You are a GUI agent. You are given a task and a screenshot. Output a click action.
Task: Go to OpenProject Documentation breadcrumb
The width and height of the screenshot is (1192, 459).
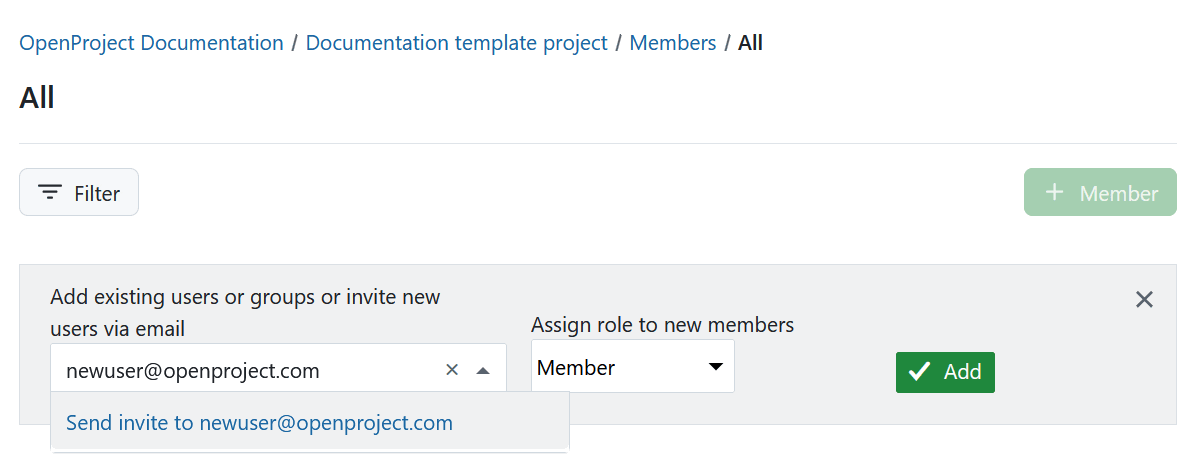tap(151, 43)
